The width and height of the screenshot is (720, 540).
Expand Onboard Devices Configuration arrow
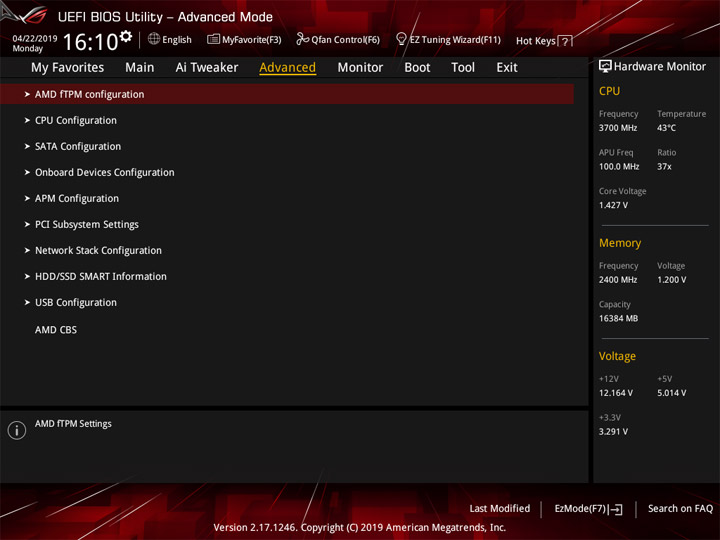27,173
